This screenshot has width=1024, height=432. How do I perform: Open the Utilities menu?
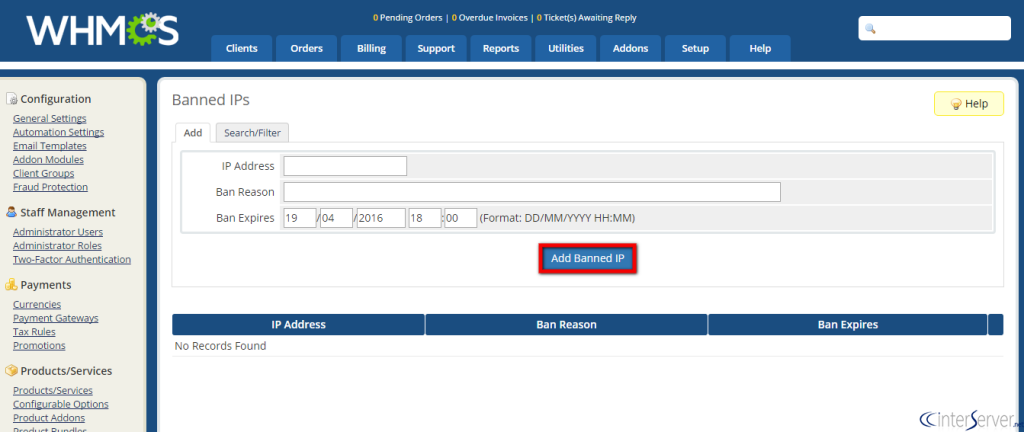click(x=566, y=48)
